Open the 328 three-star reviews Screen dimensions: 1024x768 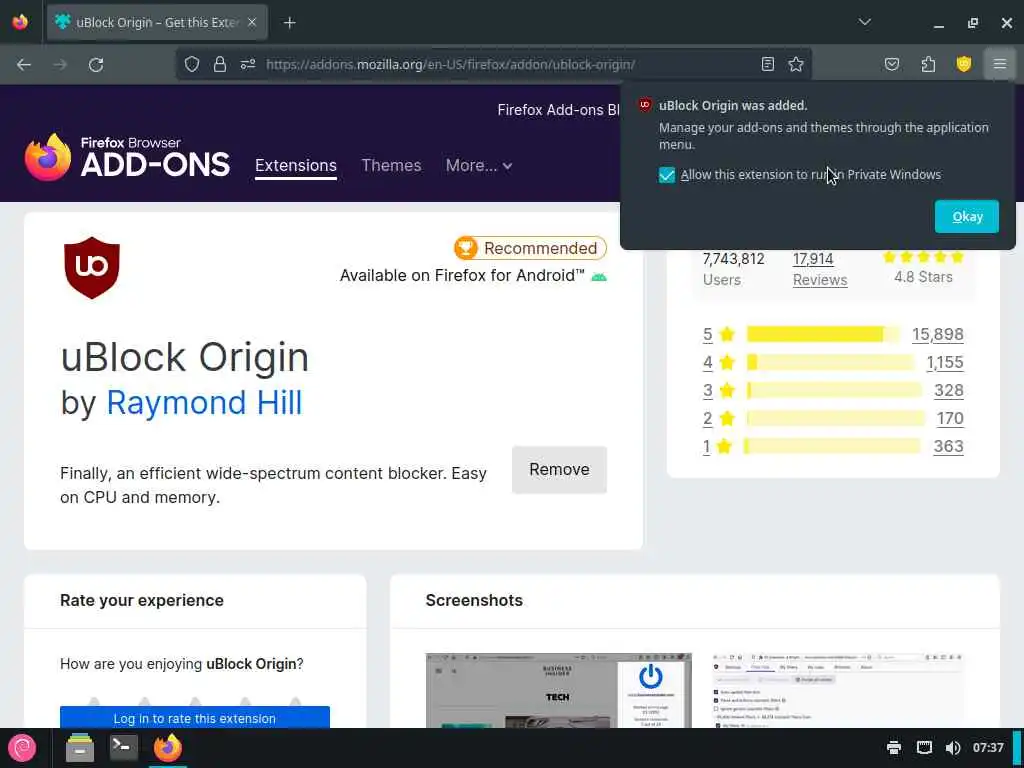(949, 391)
